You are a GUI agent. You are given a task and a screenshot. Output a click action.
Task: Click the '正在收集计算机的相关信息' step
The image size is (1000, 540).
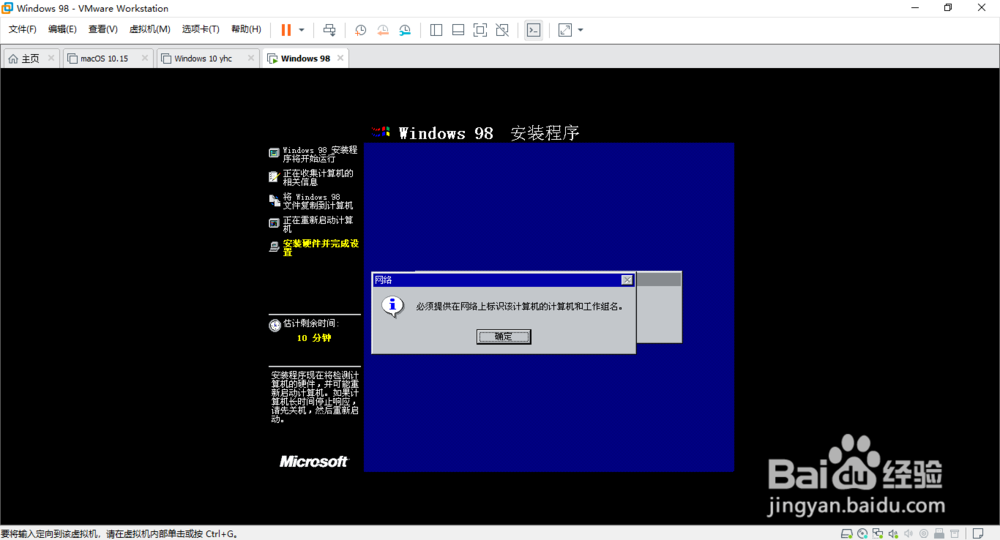(x=318, y=177)
